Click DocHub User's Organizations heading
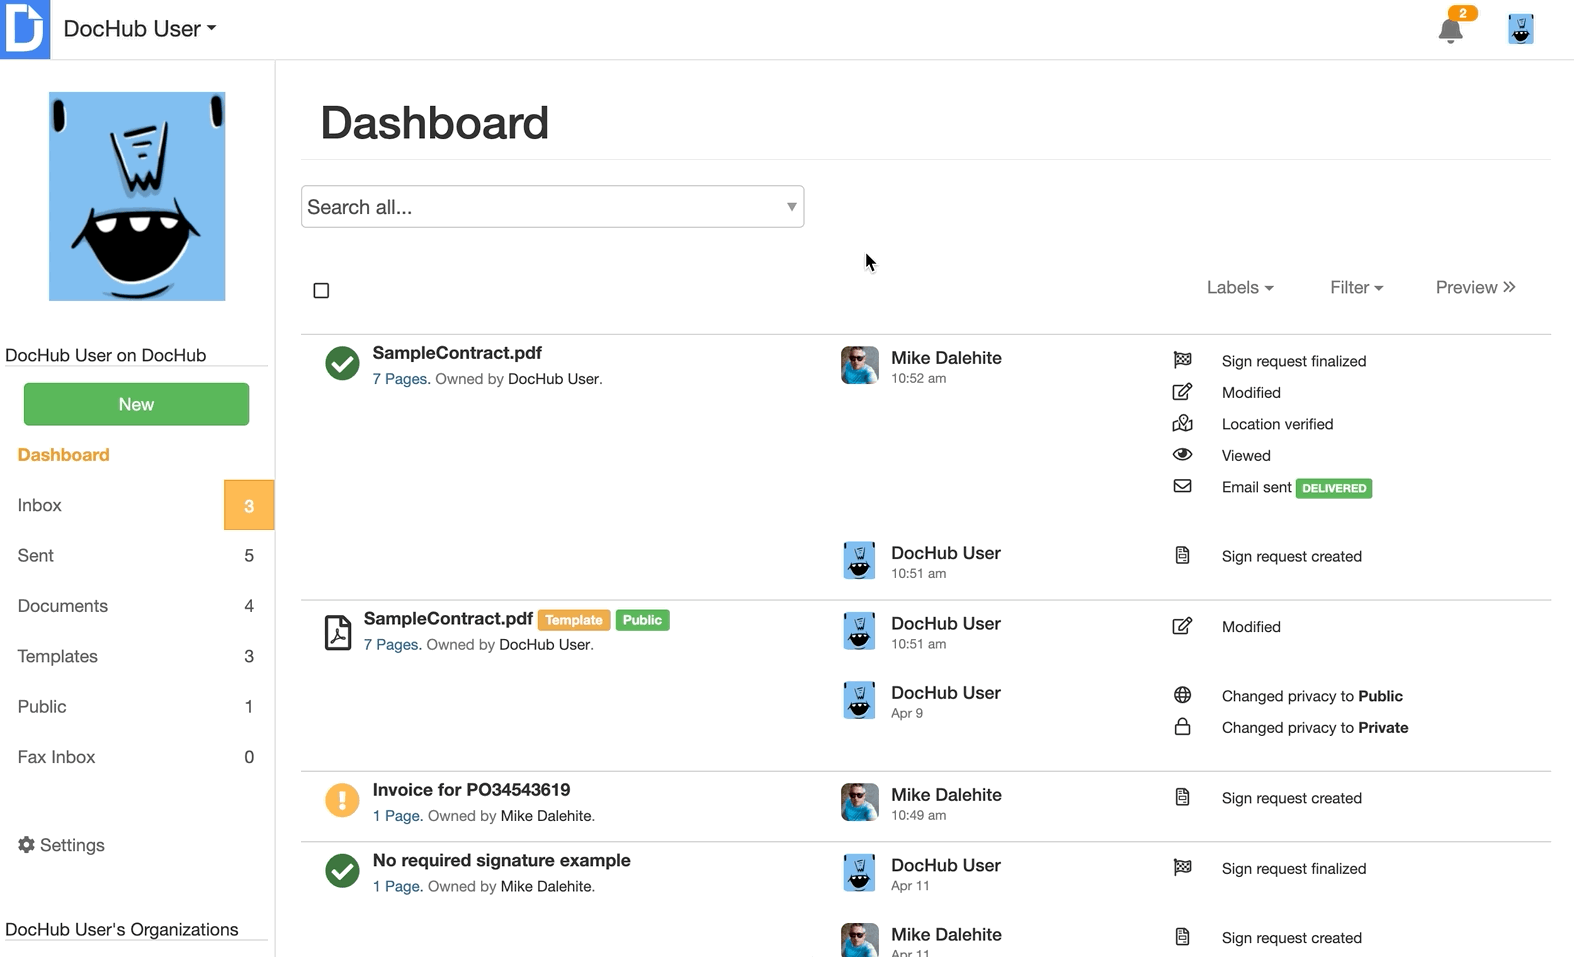The image size is (1574, 957). click(122, 929)
